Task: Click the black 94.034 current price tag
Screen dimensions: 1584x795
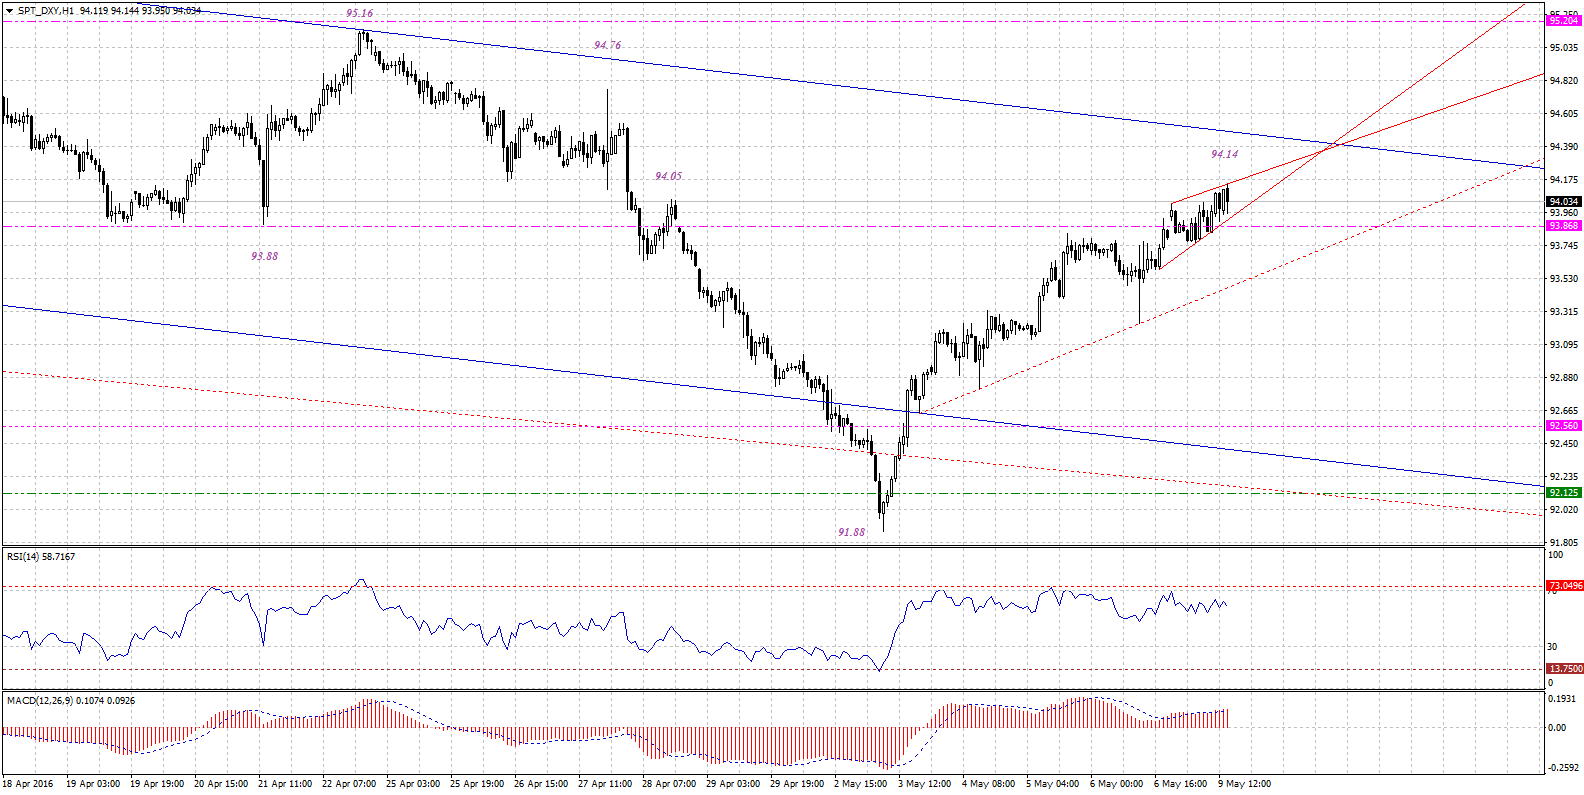Action: pyautogui.click(x=1563, y=202)
